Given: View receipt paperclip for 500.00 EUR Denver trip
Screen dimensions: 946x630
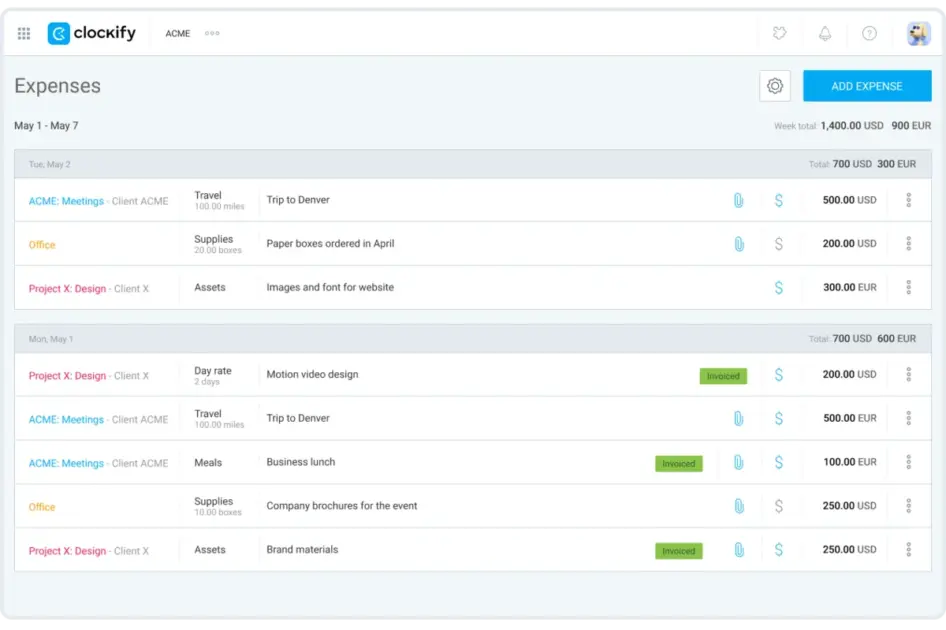Looking at the screenshot, I should pyautogui.click(x=738, y=418).
